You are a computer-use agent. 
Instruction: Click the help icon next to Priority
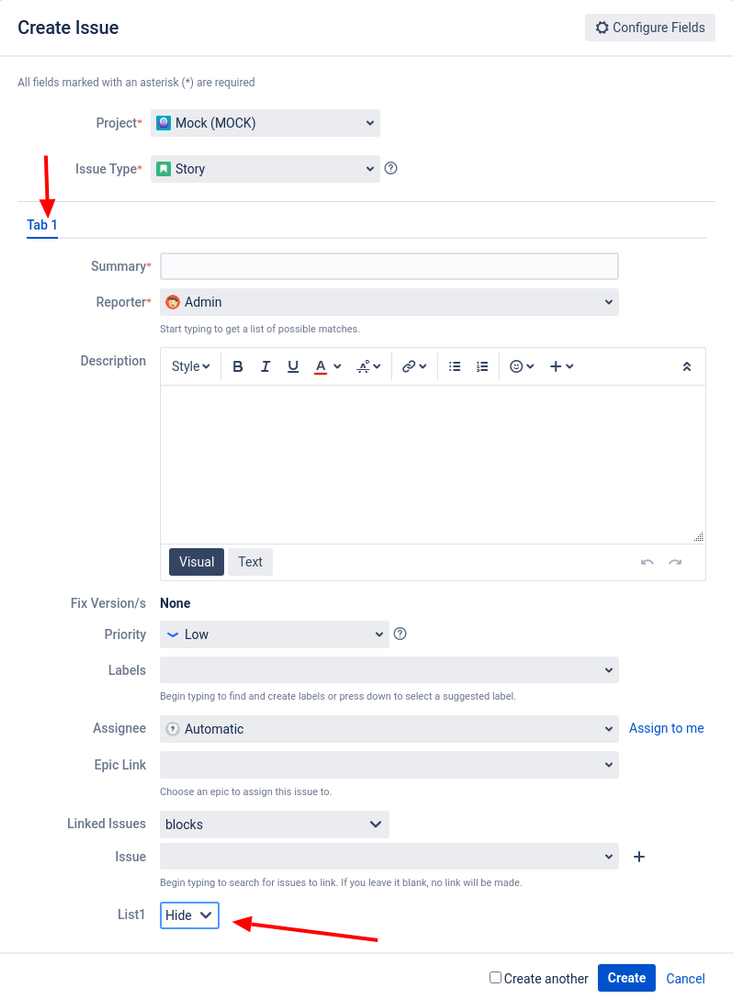[400, 634]
